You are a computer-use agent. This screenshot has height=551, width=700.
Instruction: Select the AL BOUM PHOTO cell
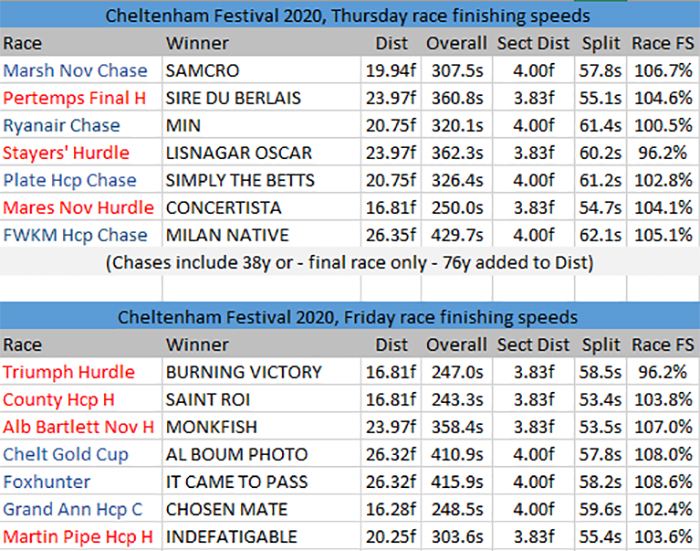(x=237, y=454)
